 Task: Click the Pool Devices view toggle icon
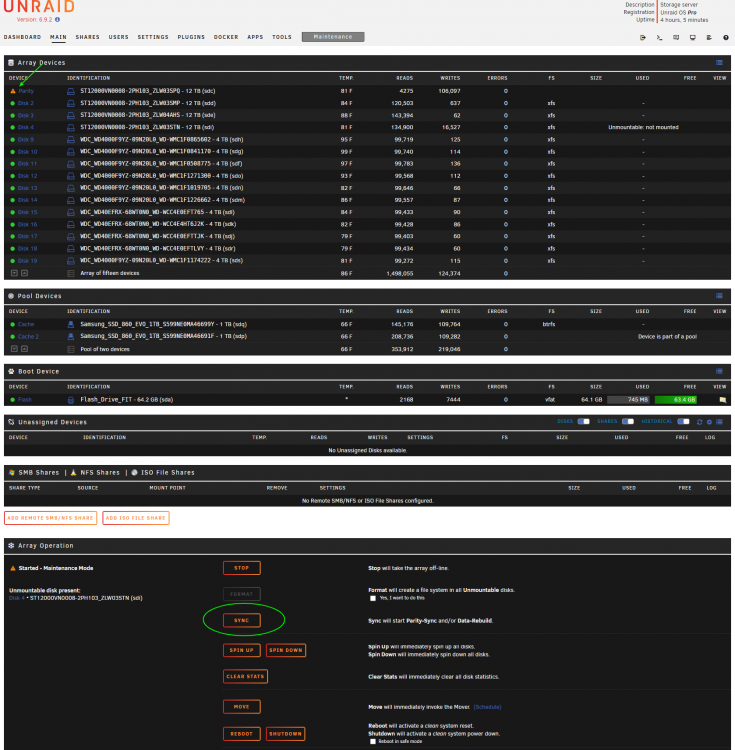719,296
